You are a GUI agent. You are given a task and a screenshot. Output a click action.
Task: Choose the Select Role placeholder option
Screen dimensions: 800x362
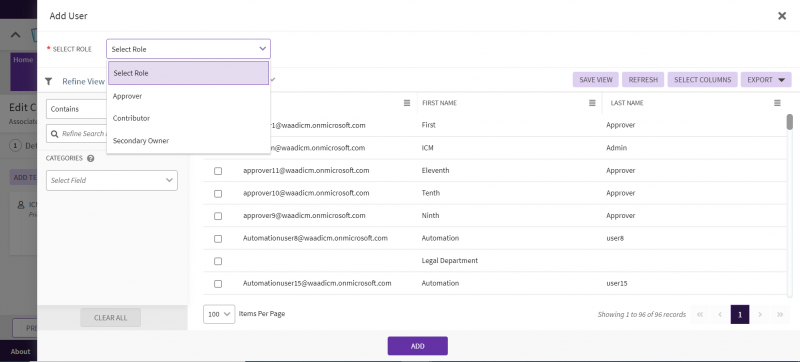pyautogui.click(x=188, y=73)
